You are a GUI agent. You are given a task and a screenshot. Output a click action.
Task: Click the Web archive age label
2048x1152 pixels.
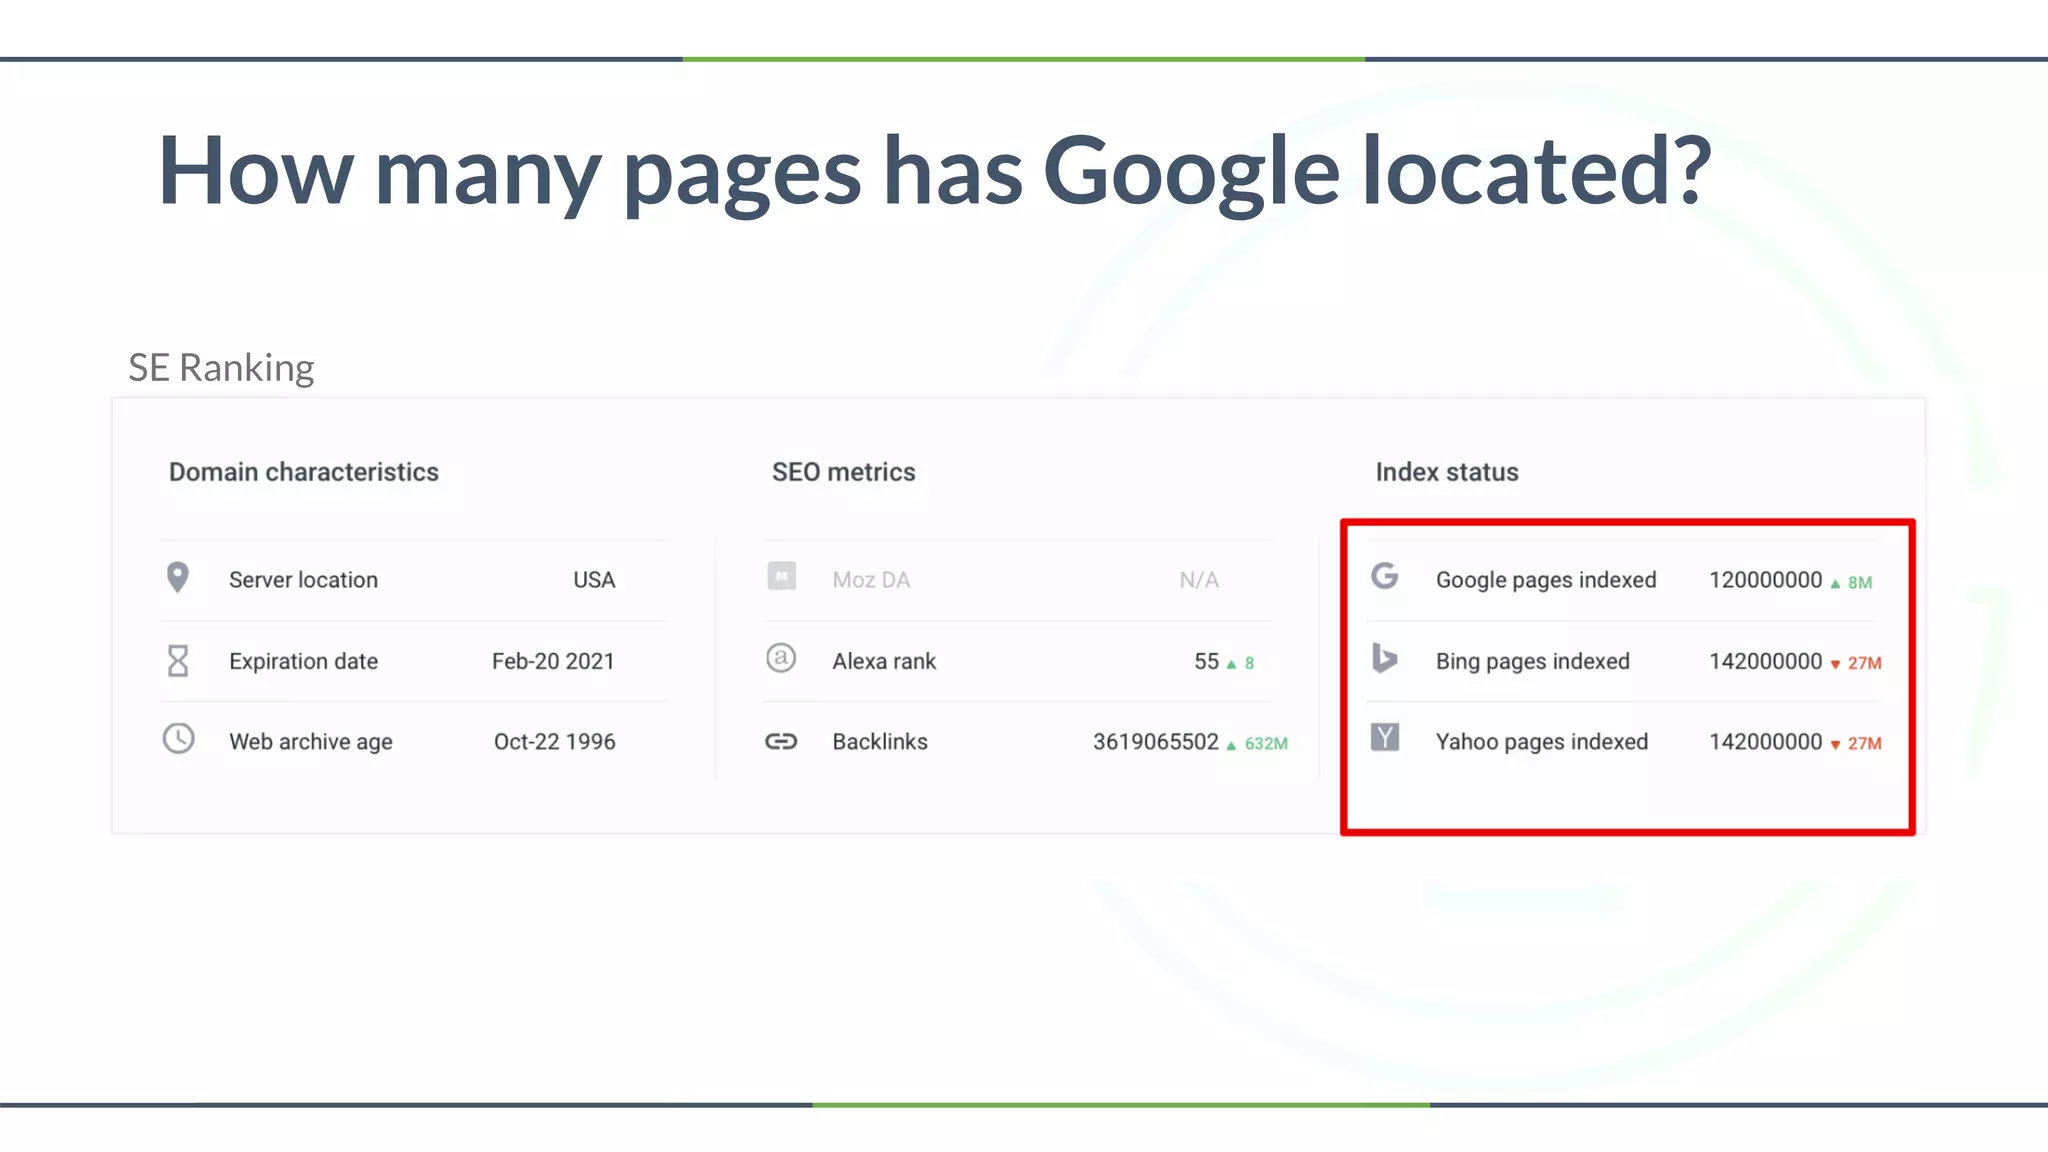311,742
